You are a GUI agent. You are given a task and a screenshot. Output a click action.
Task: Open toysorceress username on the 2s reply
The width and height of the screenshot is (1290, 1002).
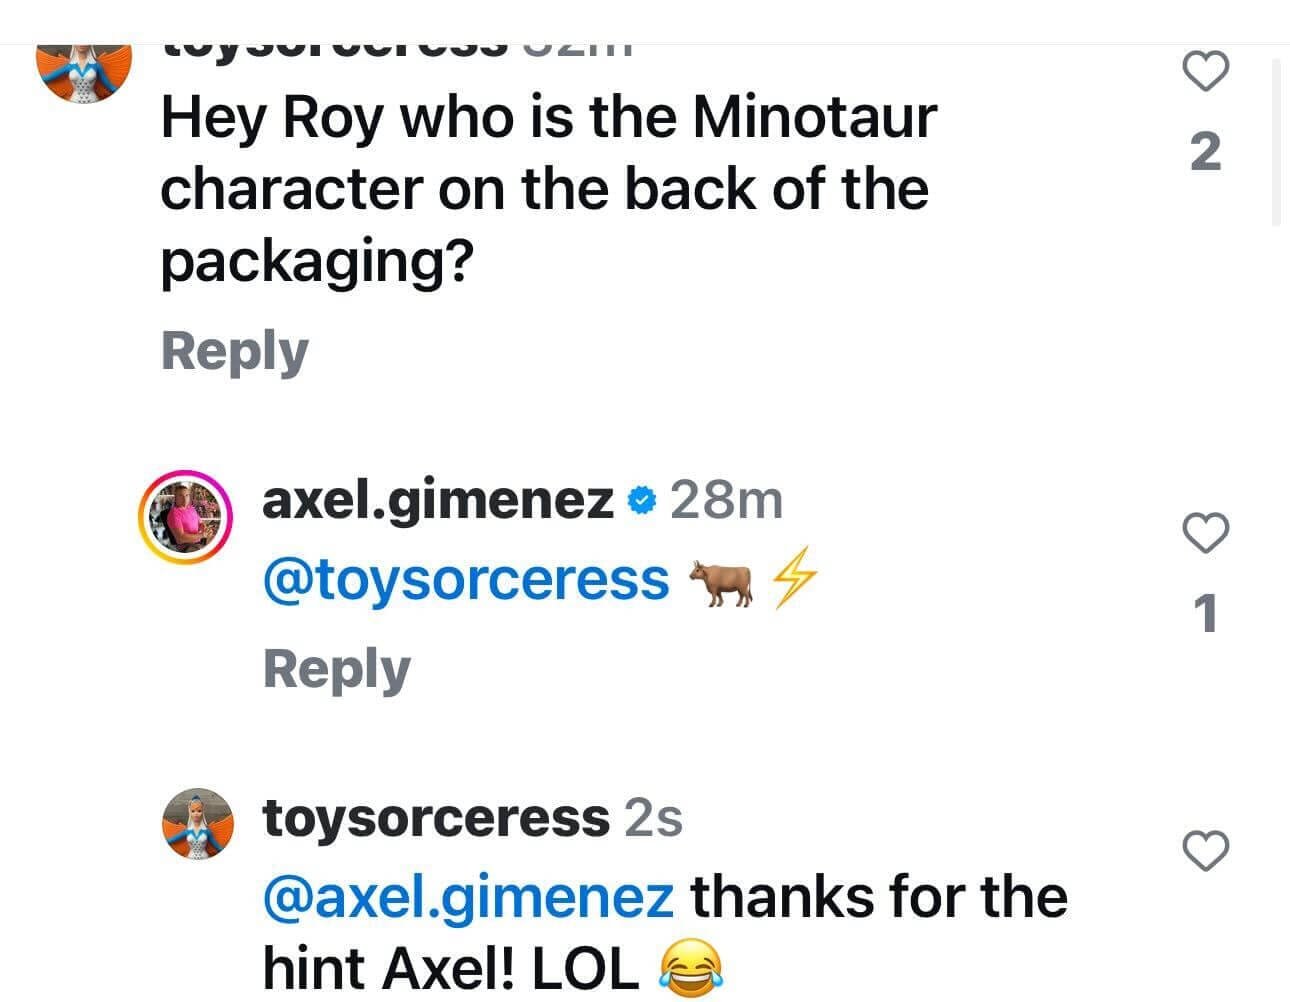pos(435,818)
